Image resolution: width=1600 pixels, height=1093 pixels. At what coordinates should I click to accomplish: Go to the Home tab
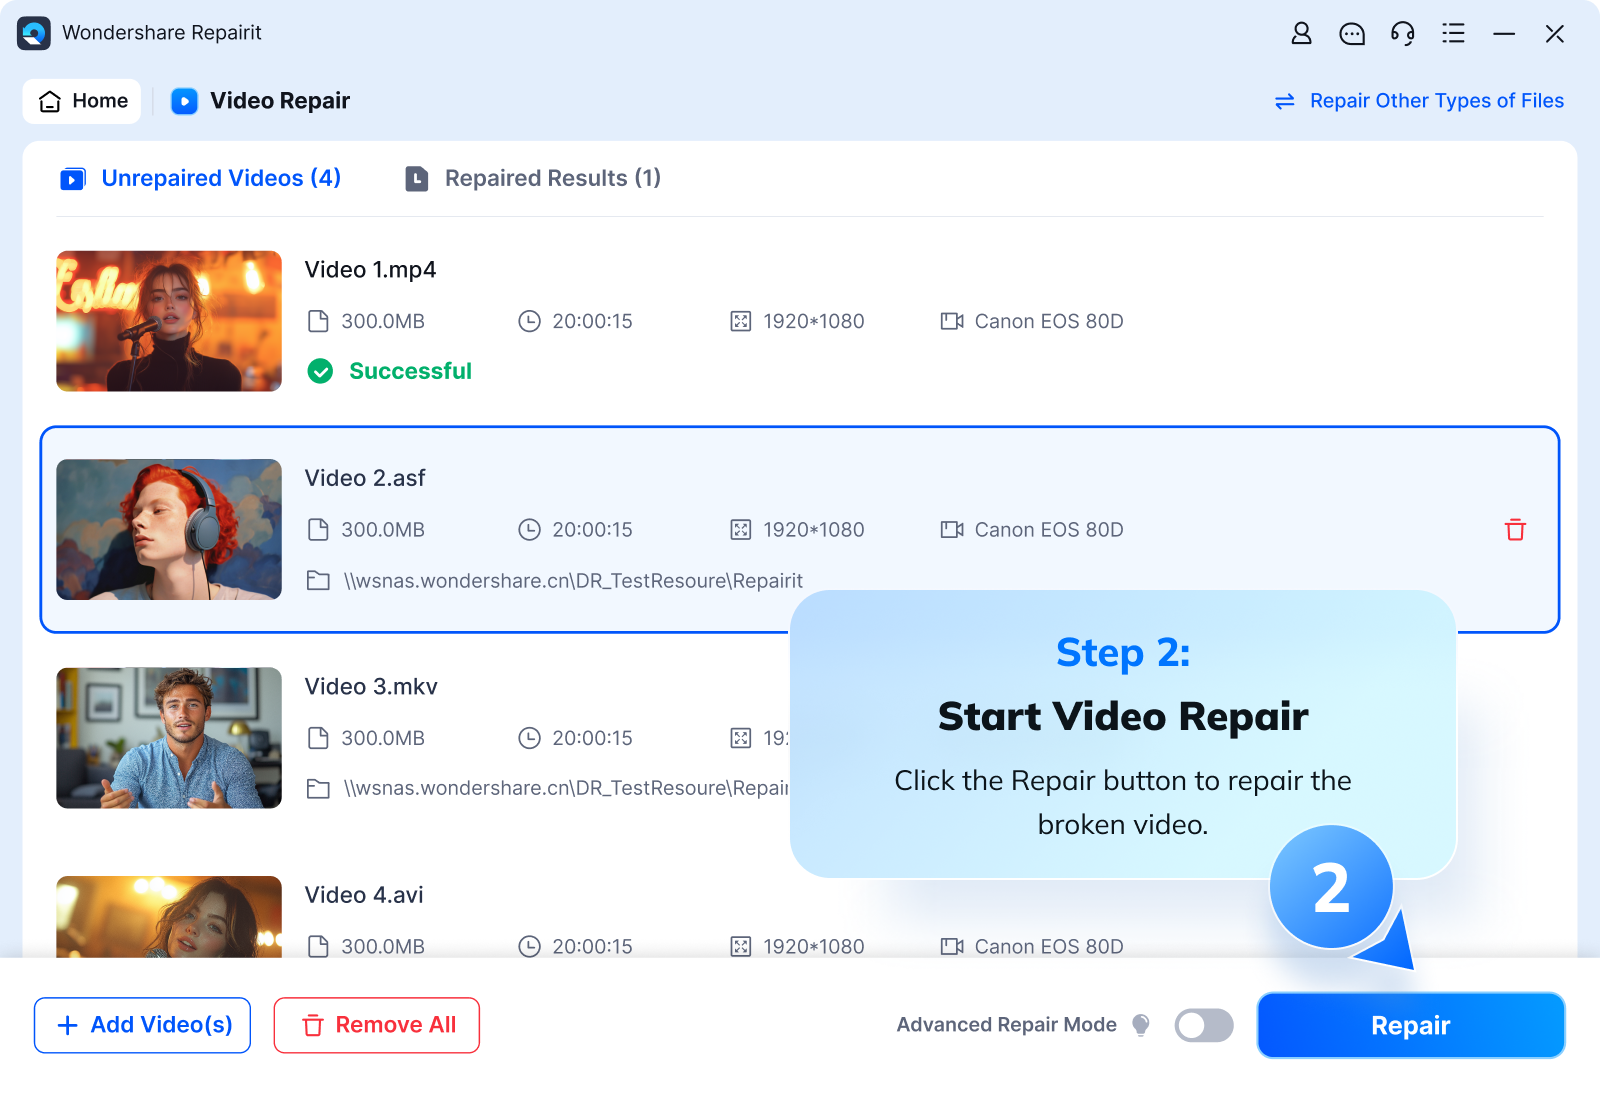(x=82, y=101)
